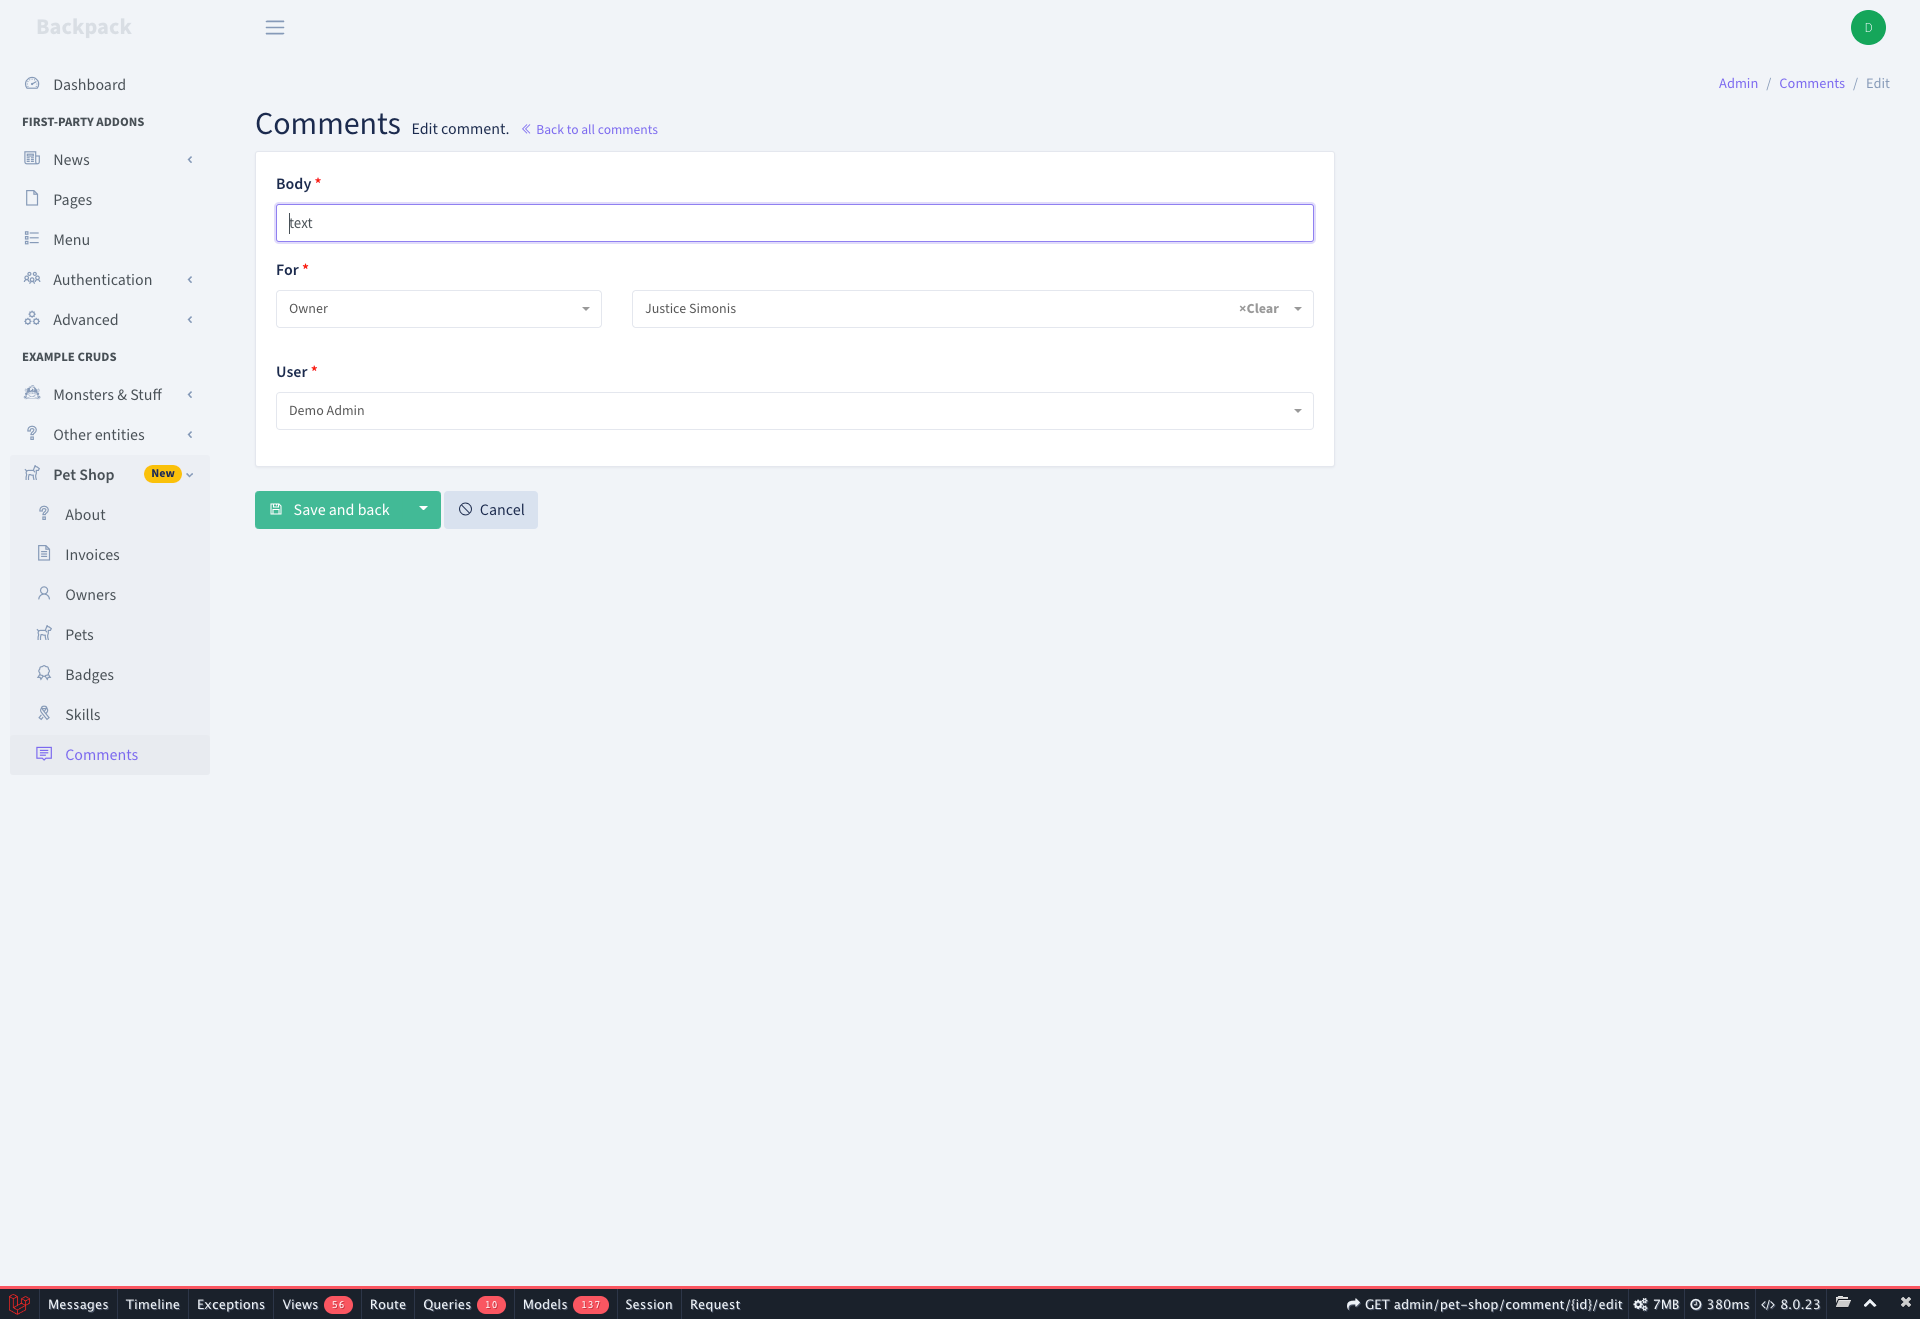Image resolution: width=1920 pixels, height=1319 pixels.
Task: Click the Menu sidebar icon
Action: [32, 238]
